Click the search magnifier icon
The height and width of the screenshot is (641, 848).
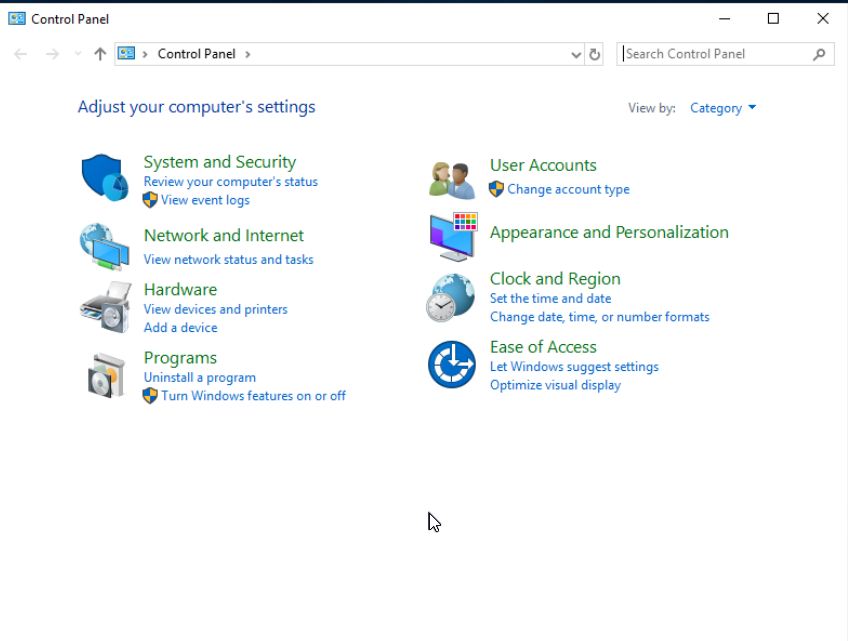pyautogui.click(x=819, y=54)
